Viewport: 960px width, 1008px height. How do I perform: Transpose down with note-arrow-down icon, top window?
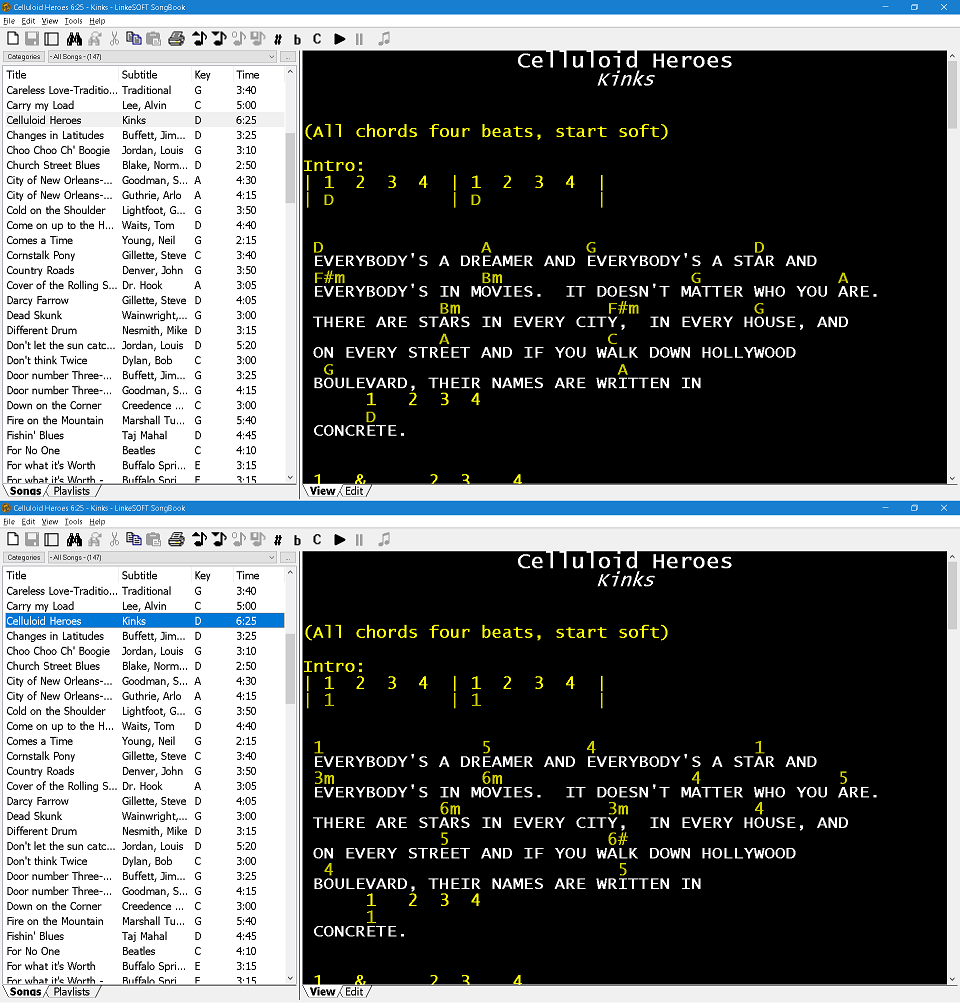pyautogui.click(x=219, y=39)
